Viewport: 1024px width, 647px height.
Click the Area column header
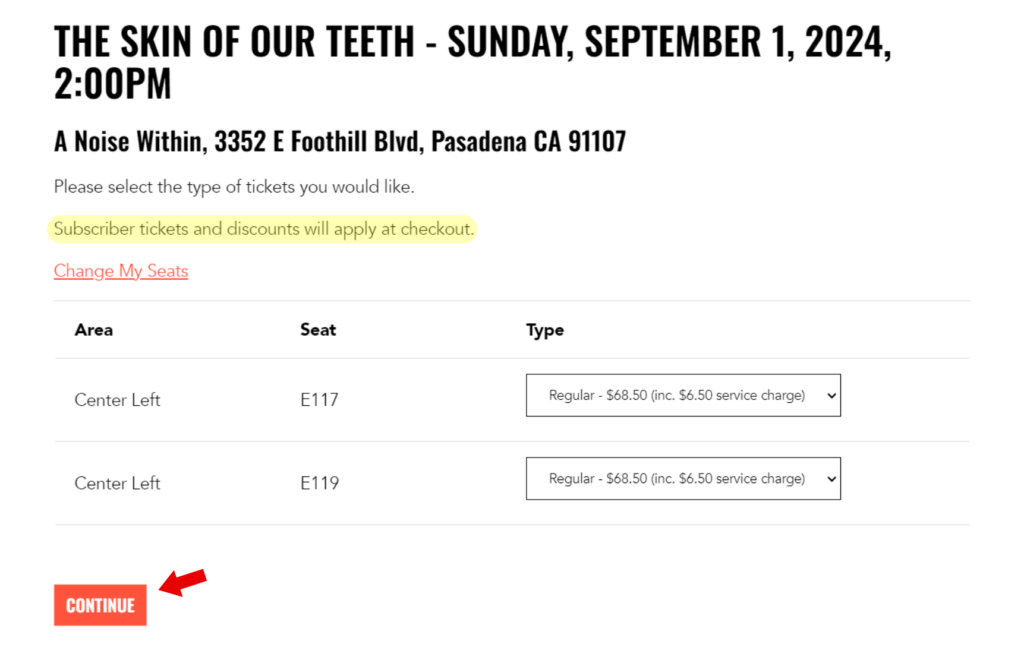click(94, 330)
